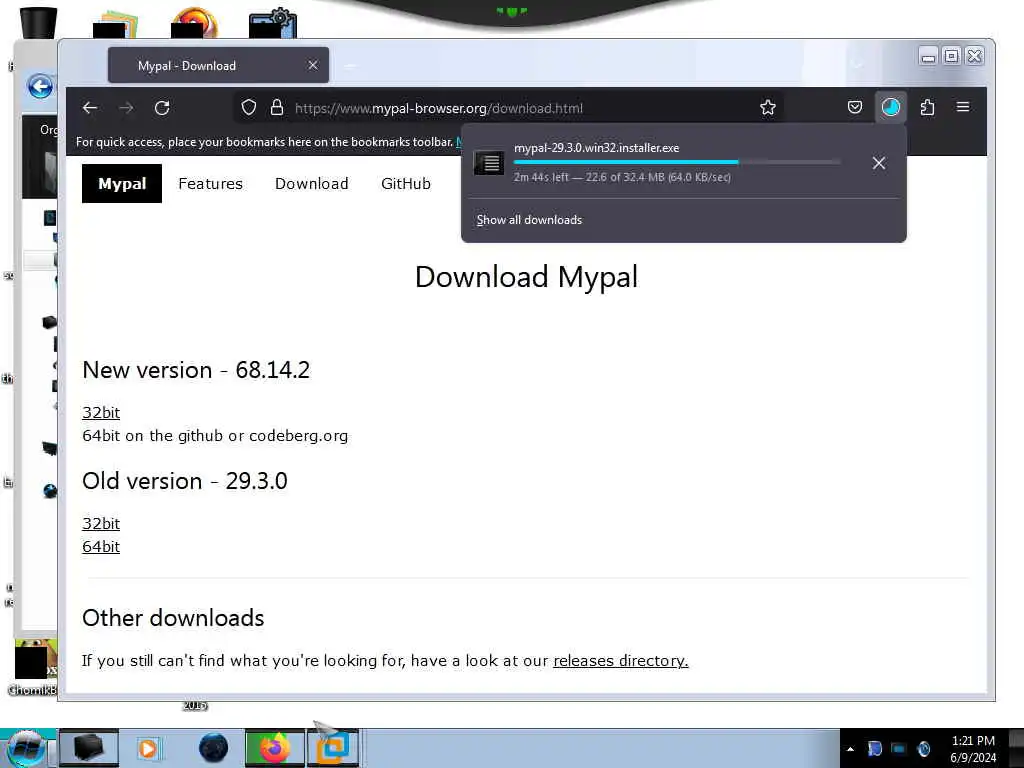
Task: Click the mypal-29.3.0.win32.installer.exe file icon
Action: click(488, 163)
